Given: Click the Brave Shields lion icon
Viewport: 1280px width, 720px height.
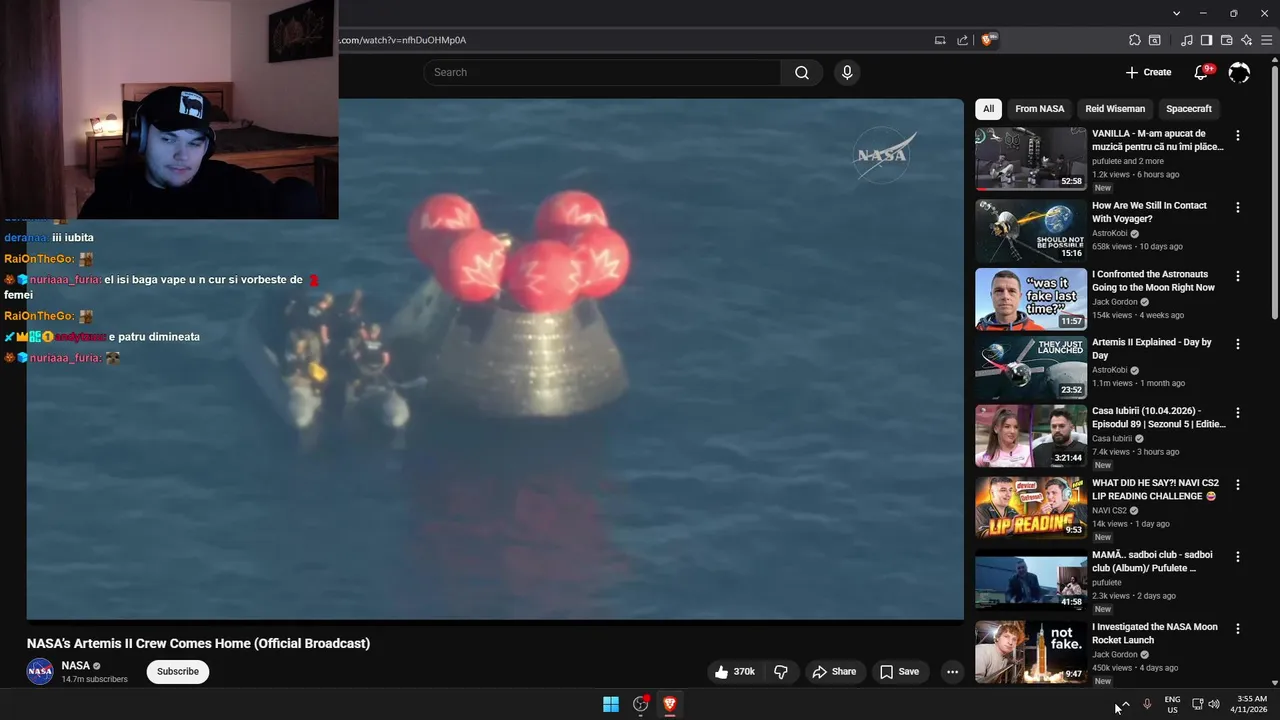Looking at the screenshot, I should click(988, 40).
